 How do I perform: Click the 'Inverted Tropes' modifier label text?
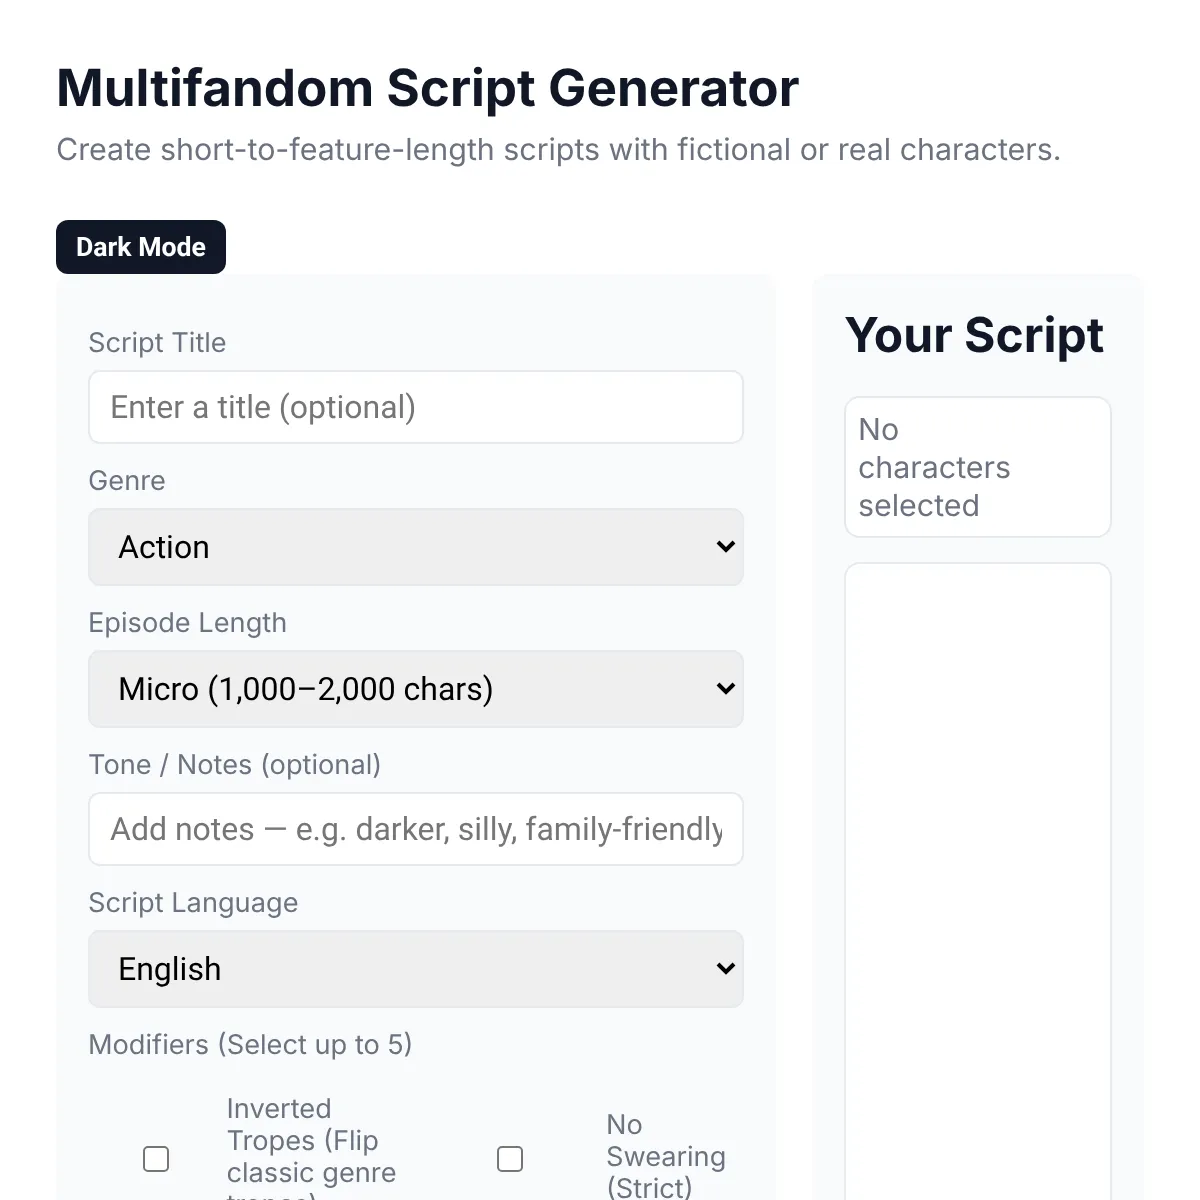pos(311,1141)
